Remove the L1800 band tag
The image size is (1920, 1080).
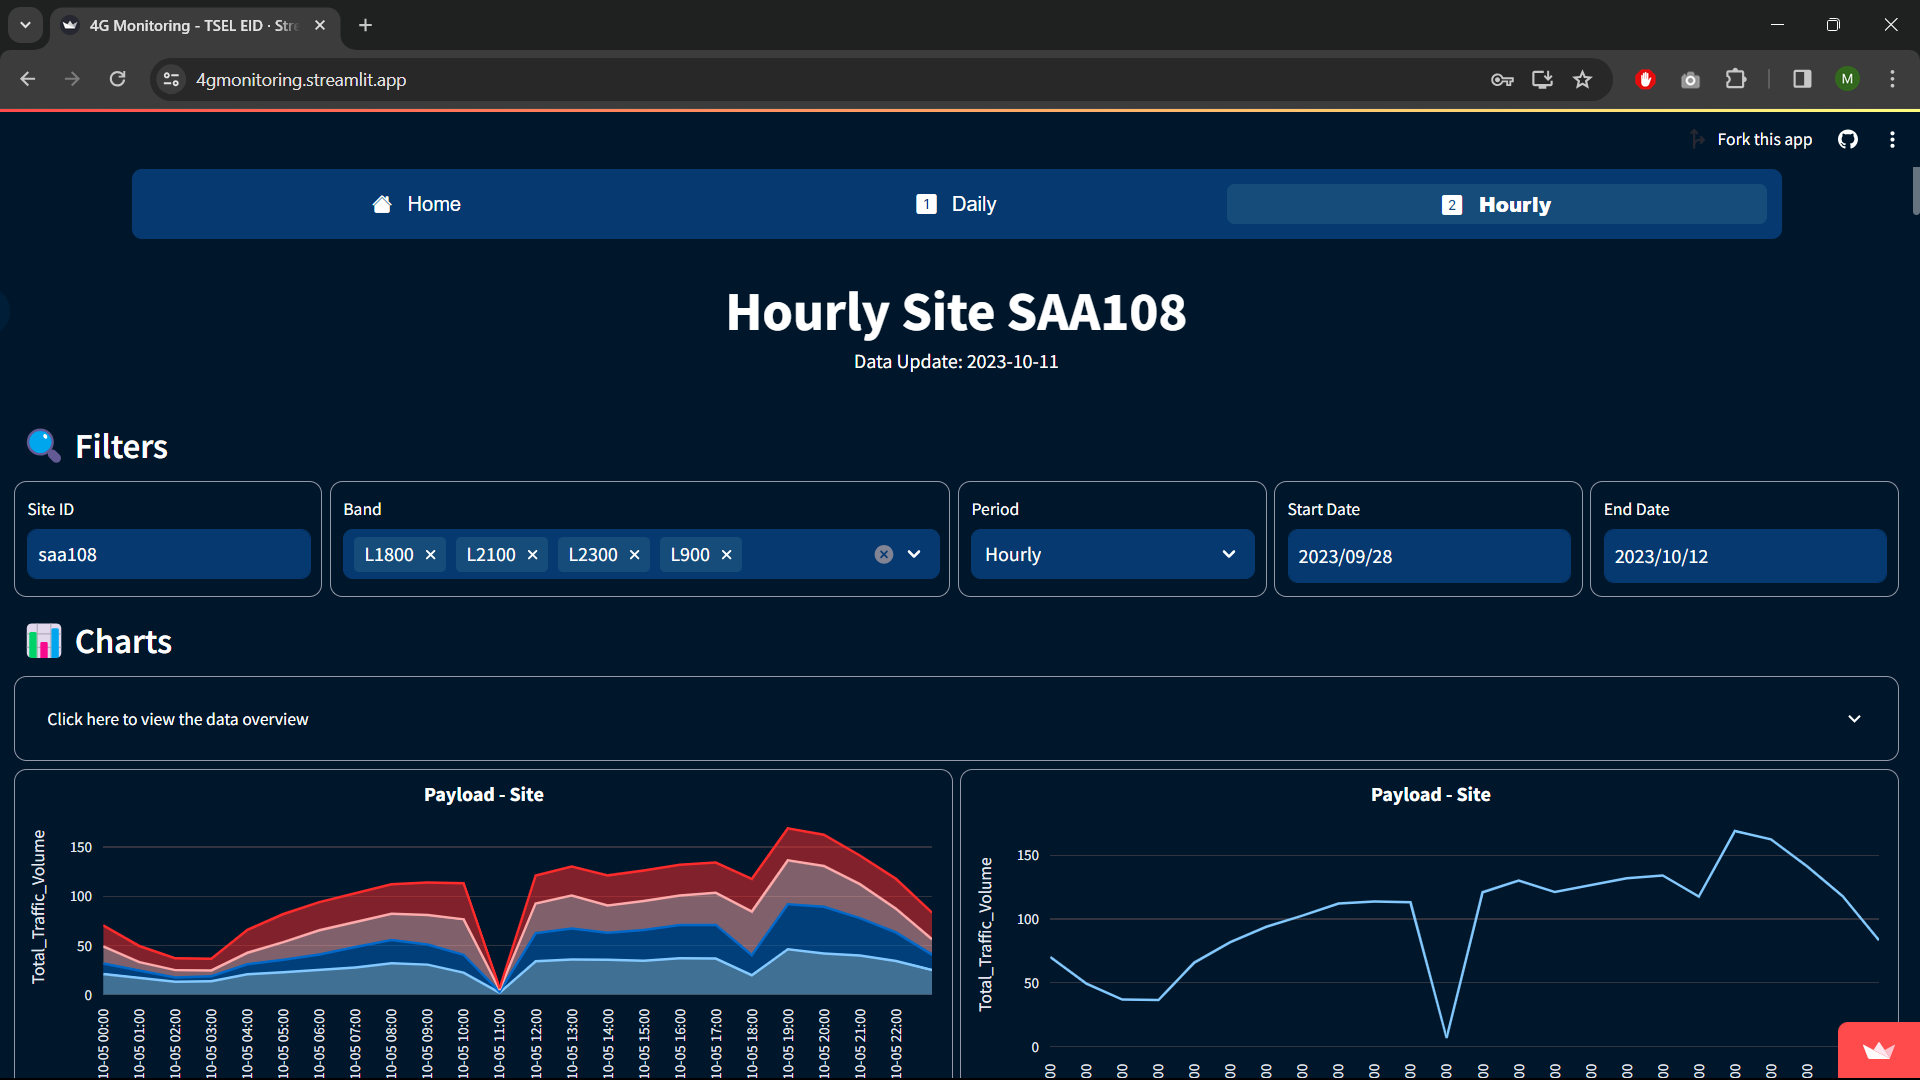431,555
